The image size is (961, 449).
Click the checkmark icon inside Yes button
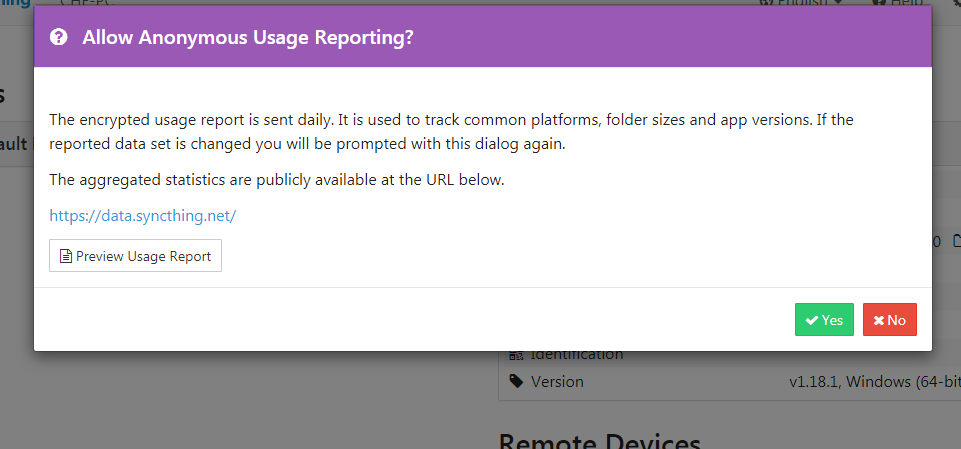coord(812,320)
